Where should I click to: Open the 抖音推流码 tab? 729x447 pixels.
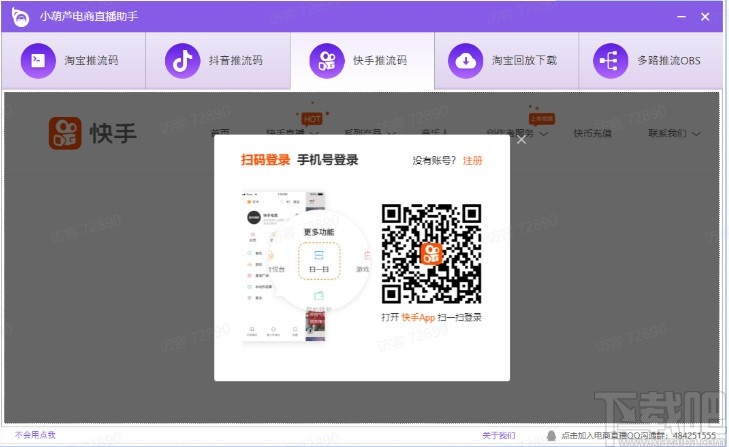218,60
